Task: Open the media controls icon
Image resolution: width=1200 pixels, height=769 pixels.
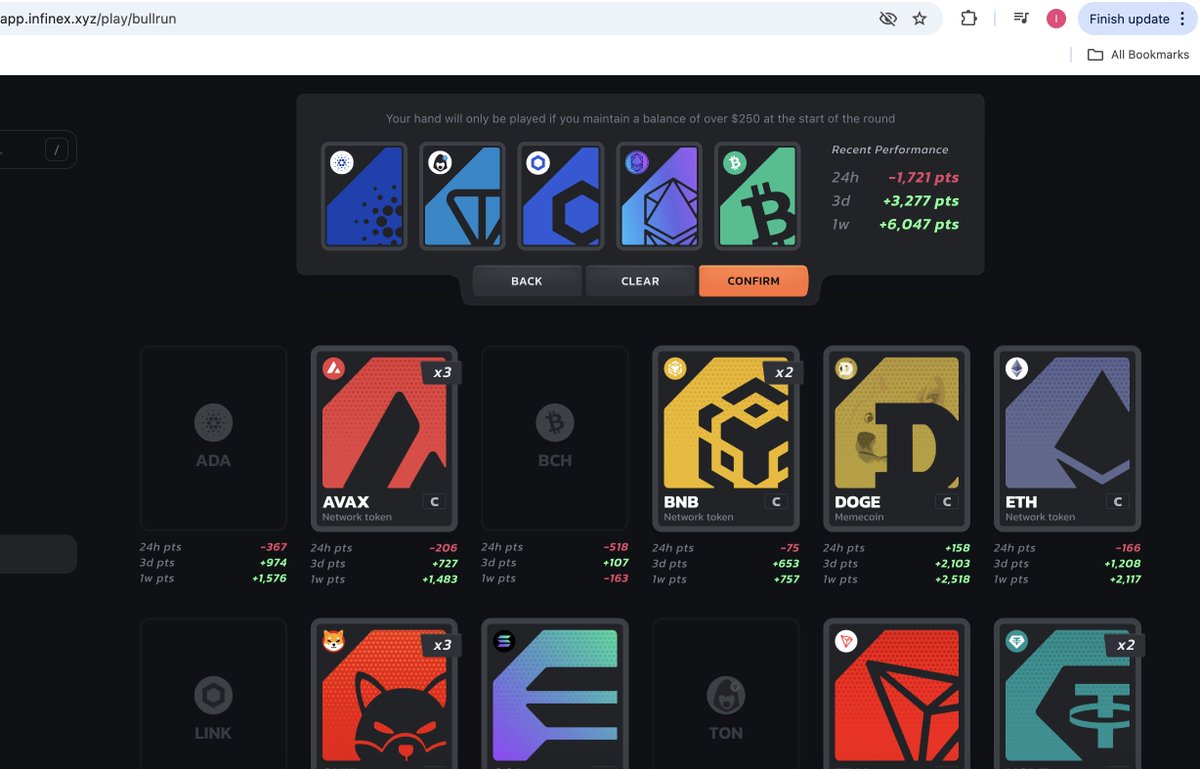Action: click(x=1021, y=18)
